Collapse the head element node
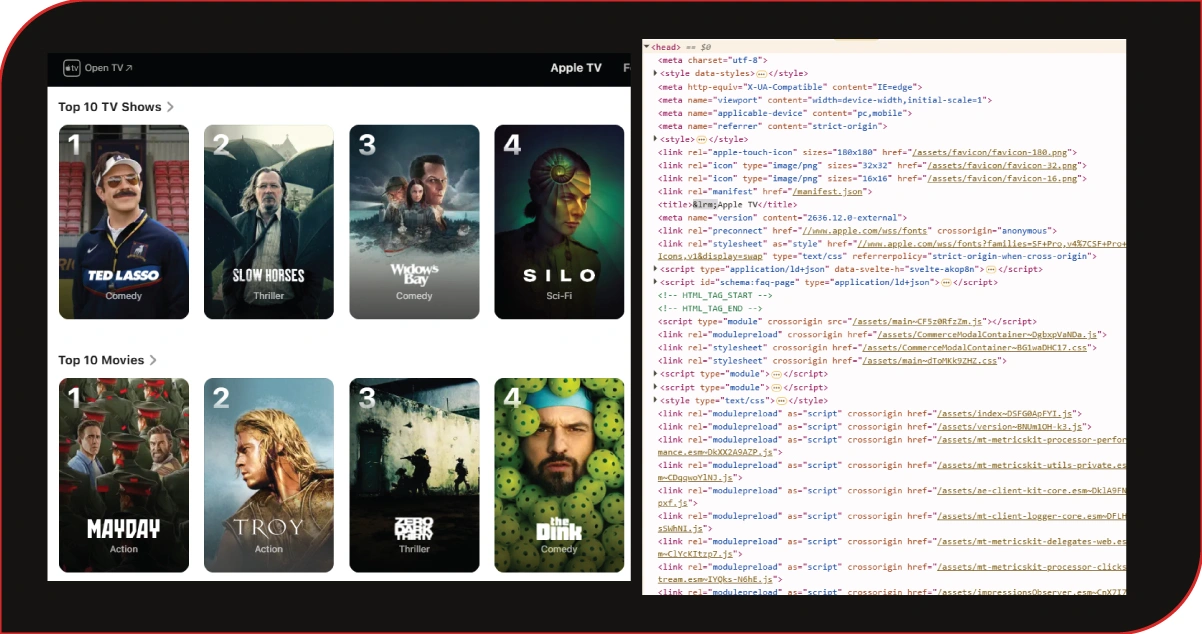The image size is (1202, 634). [x=647, y=47]
